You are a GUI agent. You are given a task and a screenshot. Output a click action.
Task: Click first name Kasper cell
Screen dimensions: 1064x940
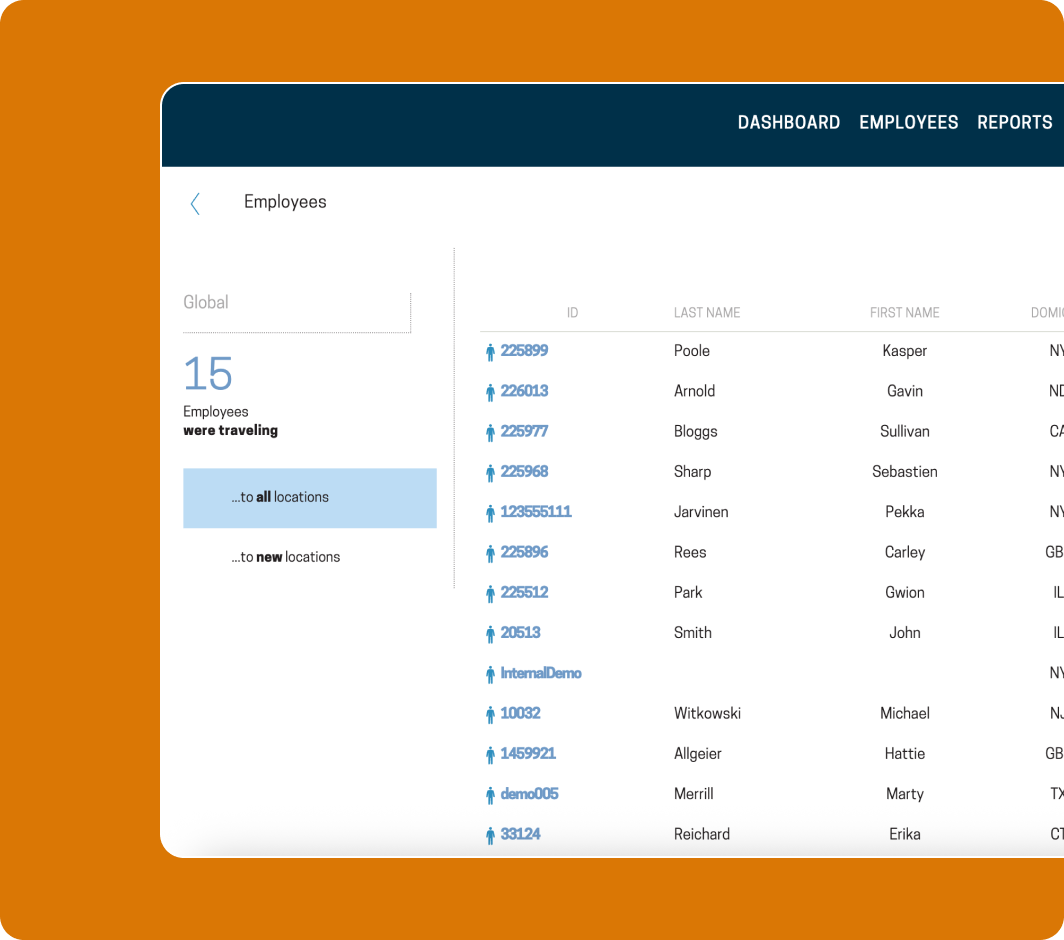905,351
